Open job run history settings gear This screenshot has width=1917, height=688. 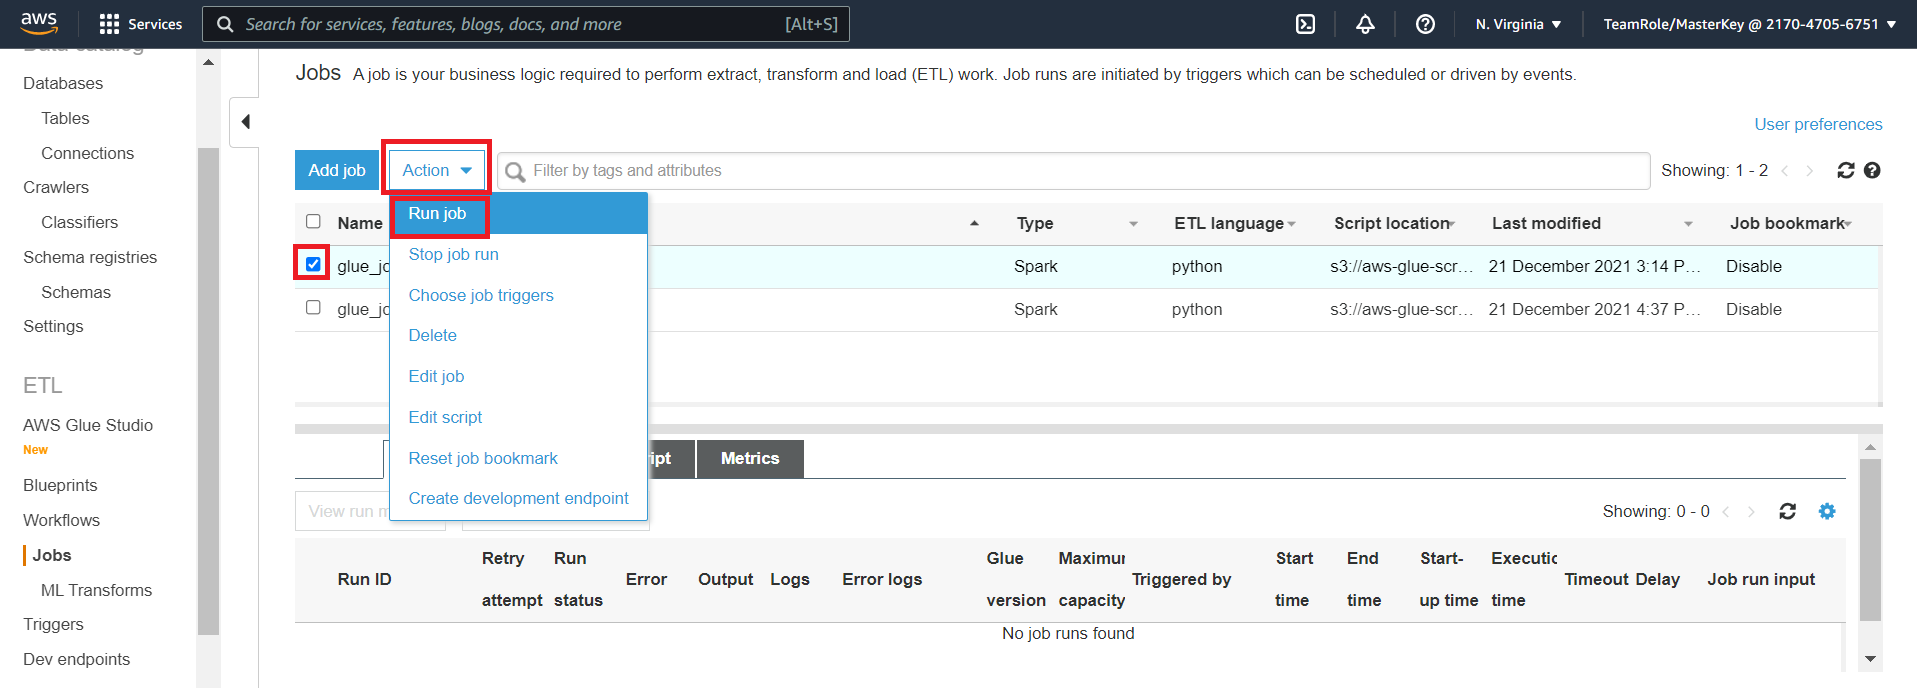coord(1827,511)
